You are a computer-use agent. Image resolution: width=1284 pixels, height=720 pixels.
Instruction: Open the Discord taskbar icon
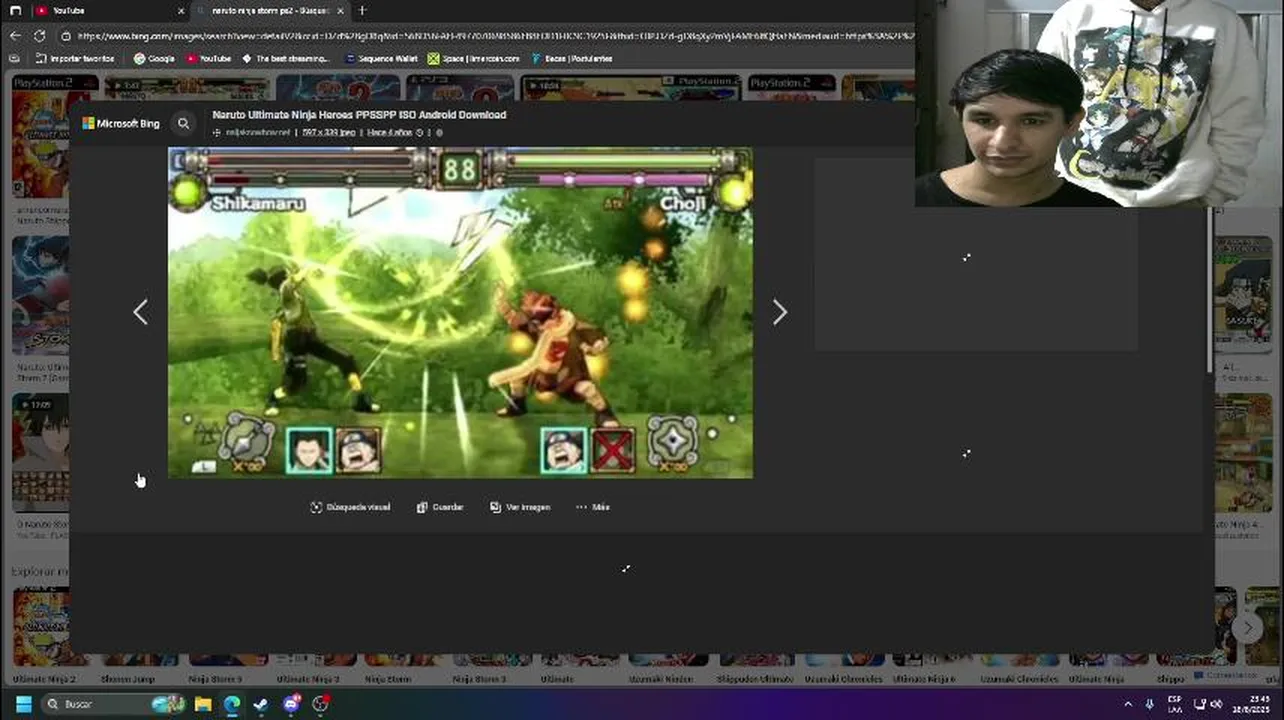[x=291, y=704]
